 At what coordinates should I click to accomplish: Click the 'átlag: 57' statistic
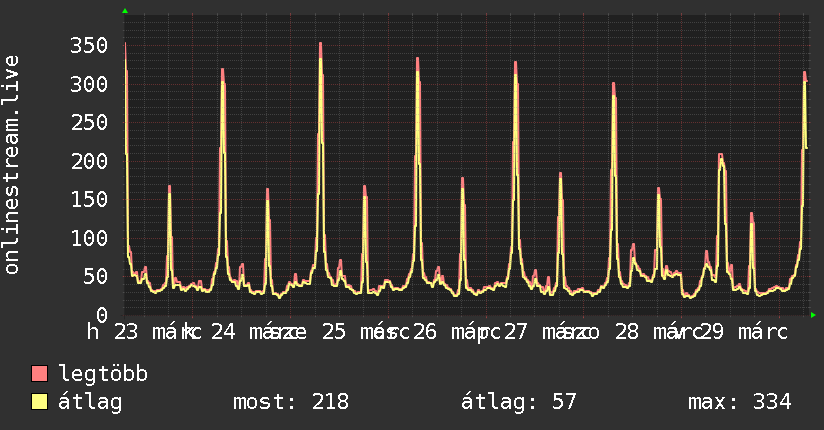(519, 402)
